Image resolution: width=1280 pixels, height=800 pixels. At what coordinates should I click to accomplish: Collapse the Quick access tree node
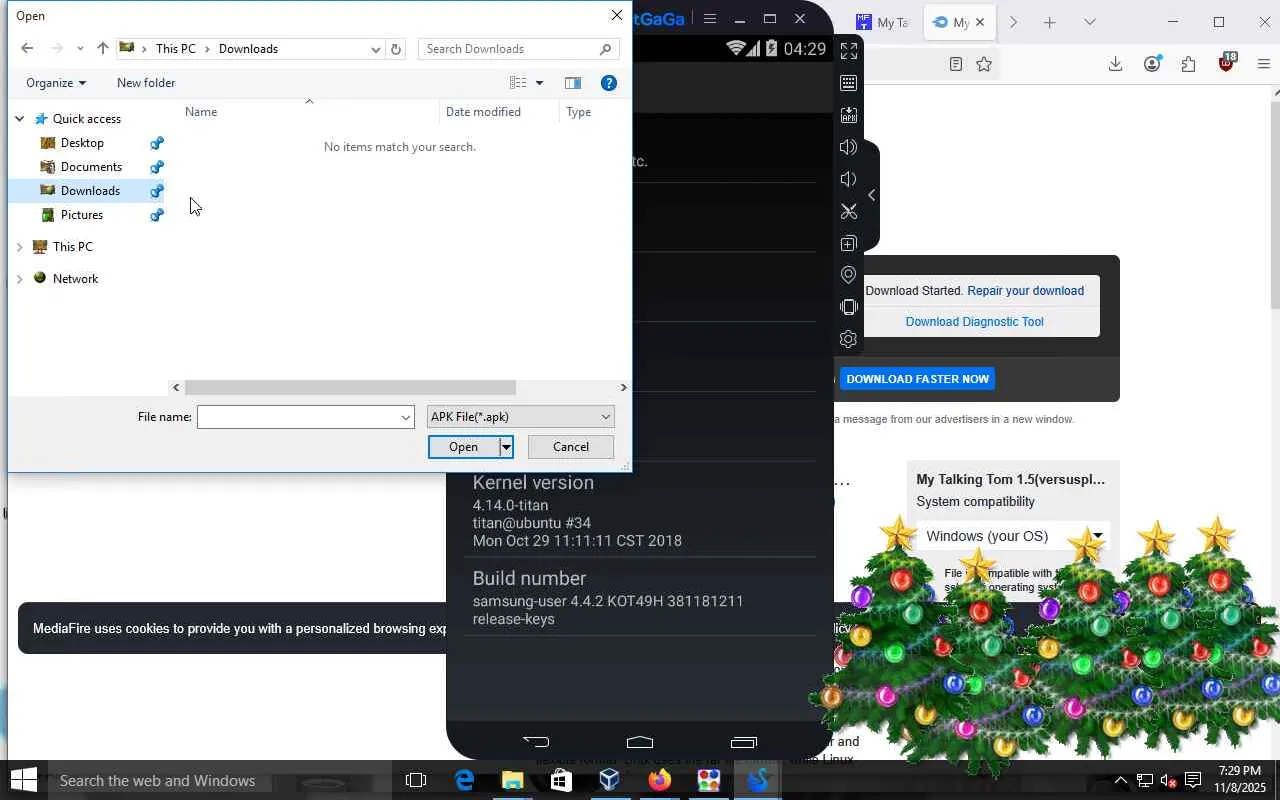(x=19, y=119)
